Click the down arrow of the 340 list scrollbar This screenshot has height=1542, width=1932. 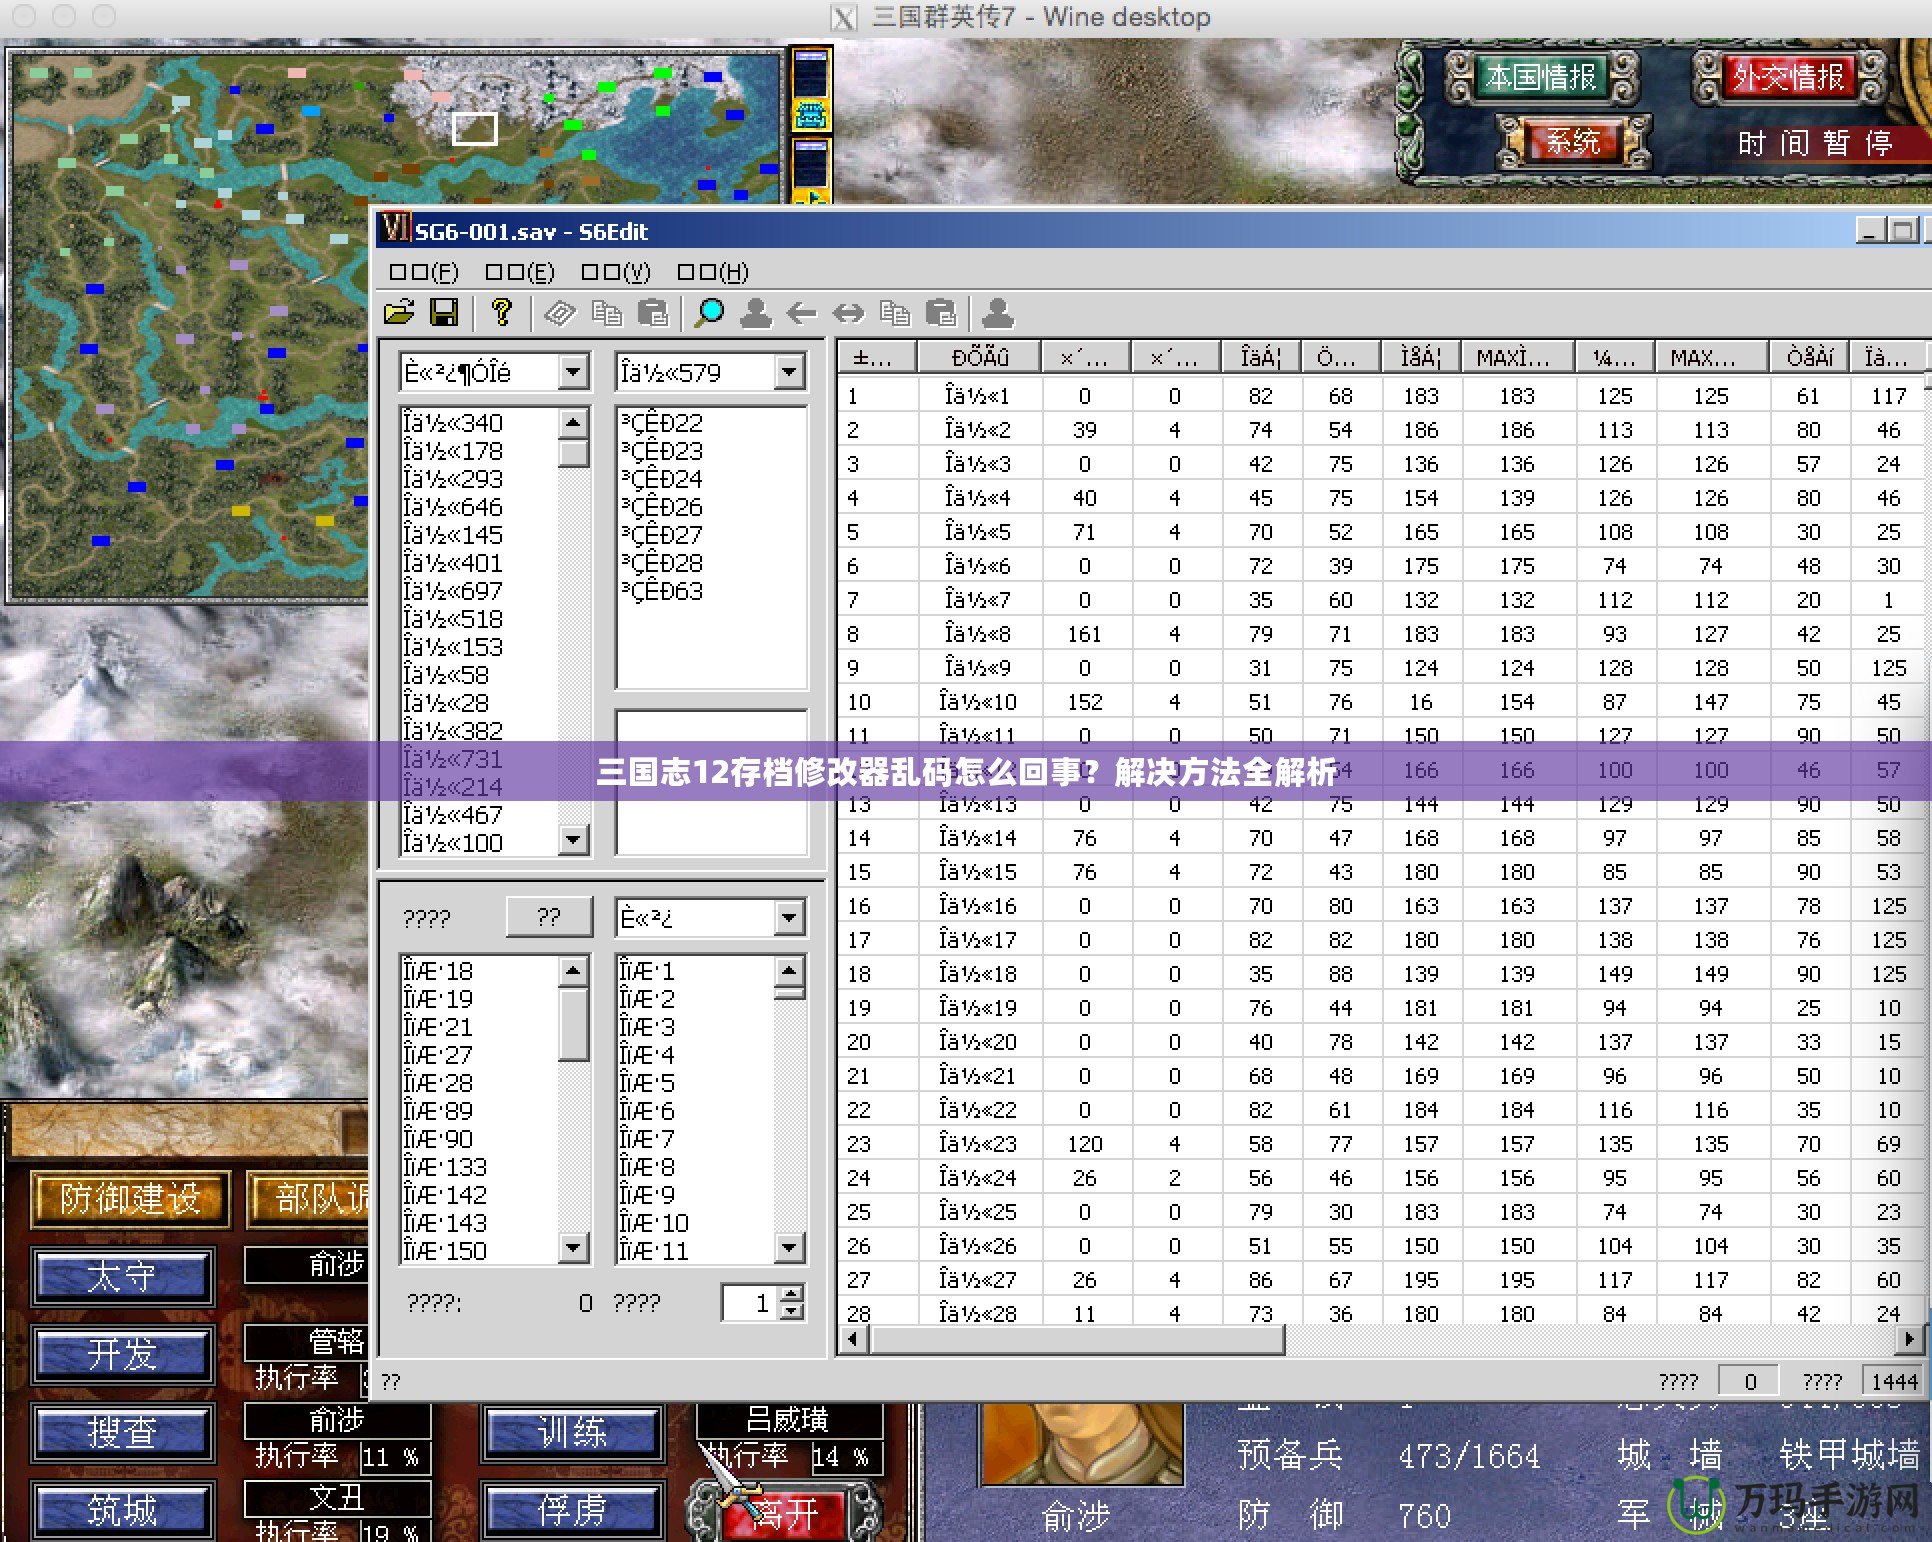[x=573, y=839]
